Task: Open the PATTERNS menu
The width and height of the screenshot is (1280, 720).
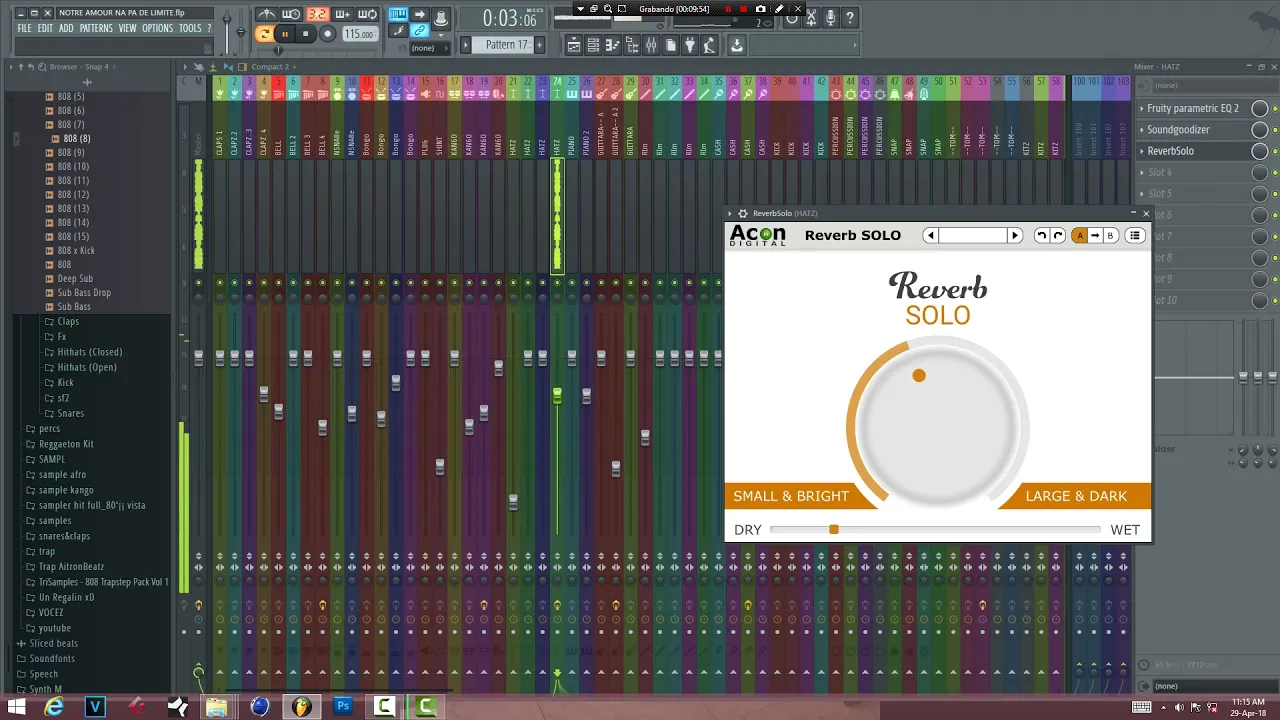Action: point(96,28)
